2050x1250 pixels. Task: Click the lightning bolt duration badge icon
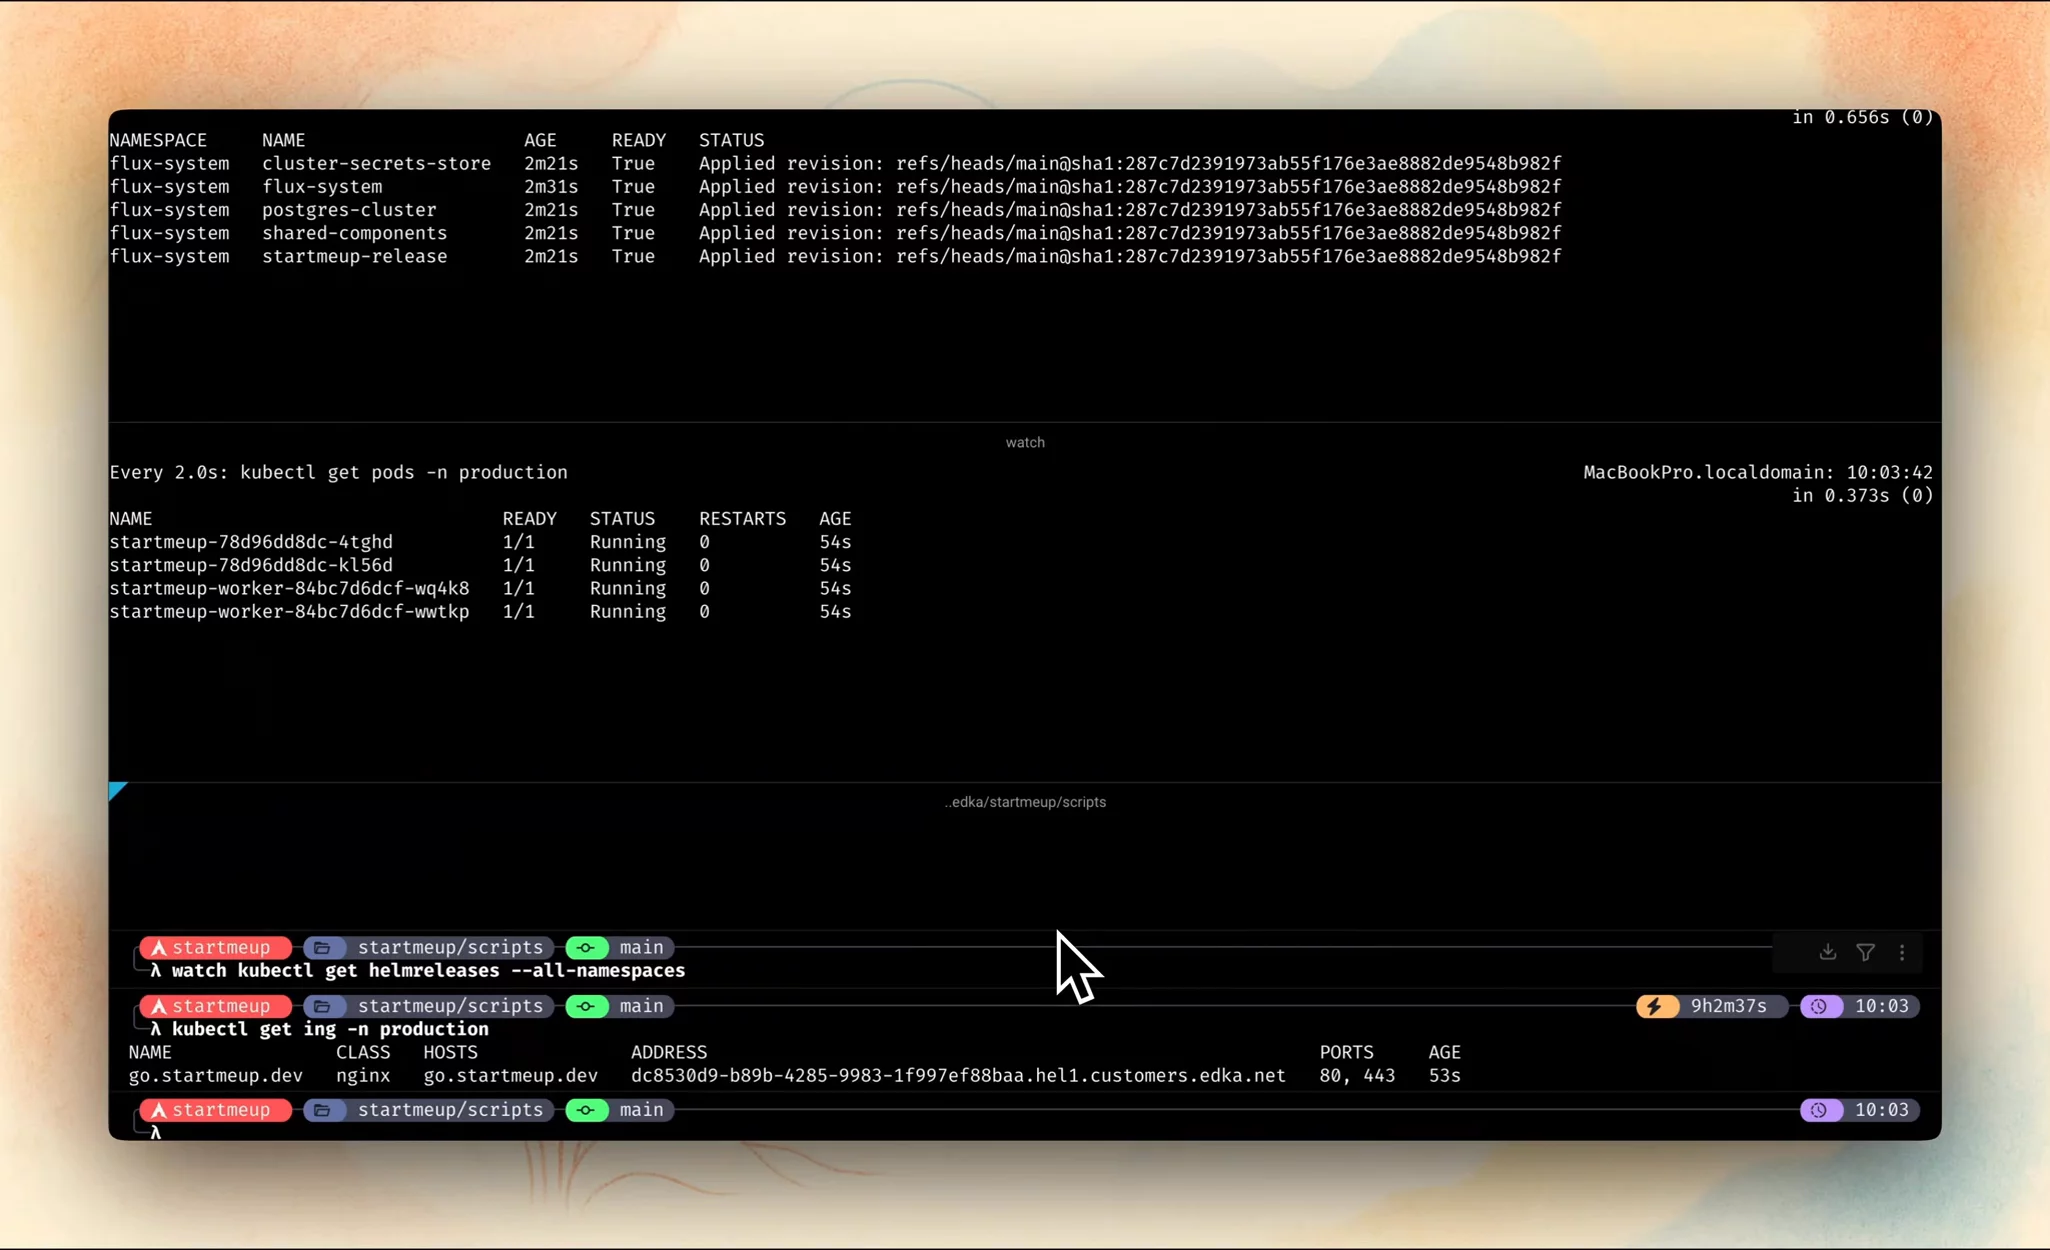pos(1655,1006)
